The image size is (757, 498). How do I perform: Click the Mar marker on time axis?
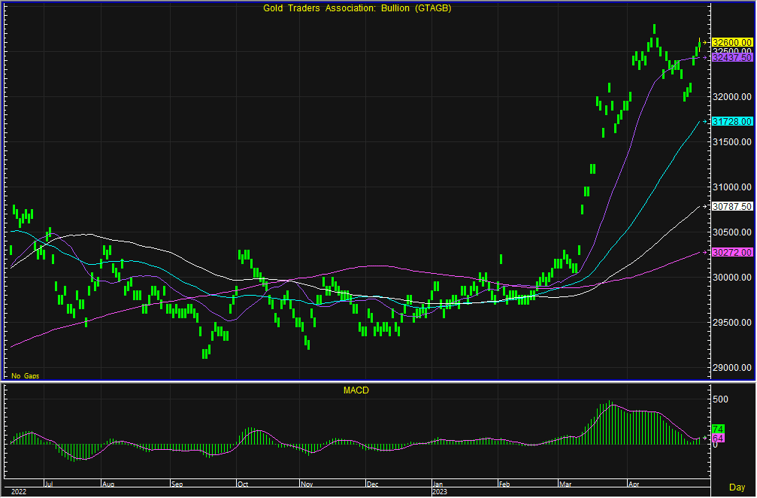coord(567,482)
